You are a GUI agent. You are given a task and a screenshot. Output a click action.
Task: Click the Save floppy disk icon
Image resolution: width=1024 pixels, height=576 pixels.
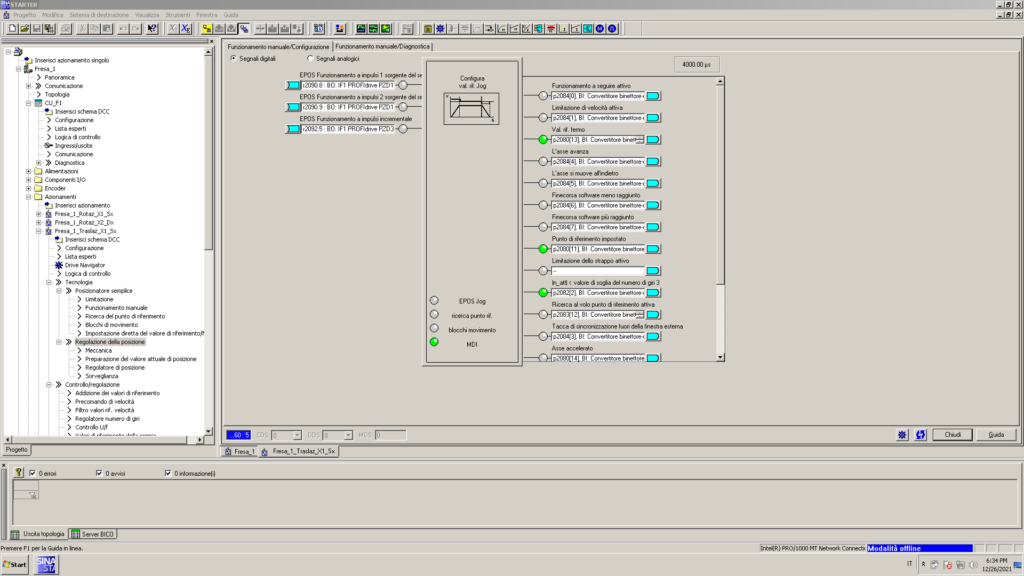coord(37,29)
